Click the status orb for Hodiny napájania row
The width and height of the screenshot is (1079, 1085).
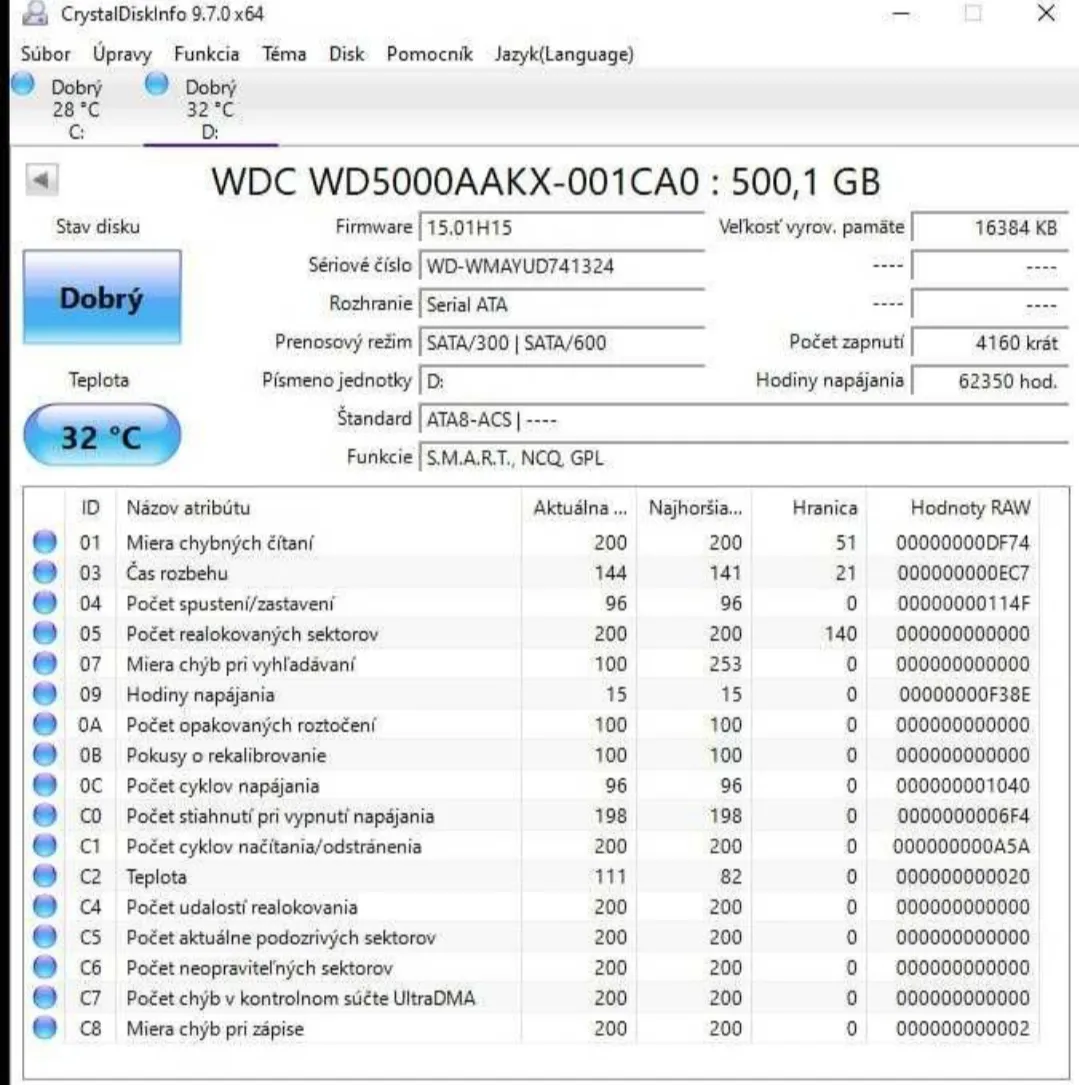(x=45, y=694)
